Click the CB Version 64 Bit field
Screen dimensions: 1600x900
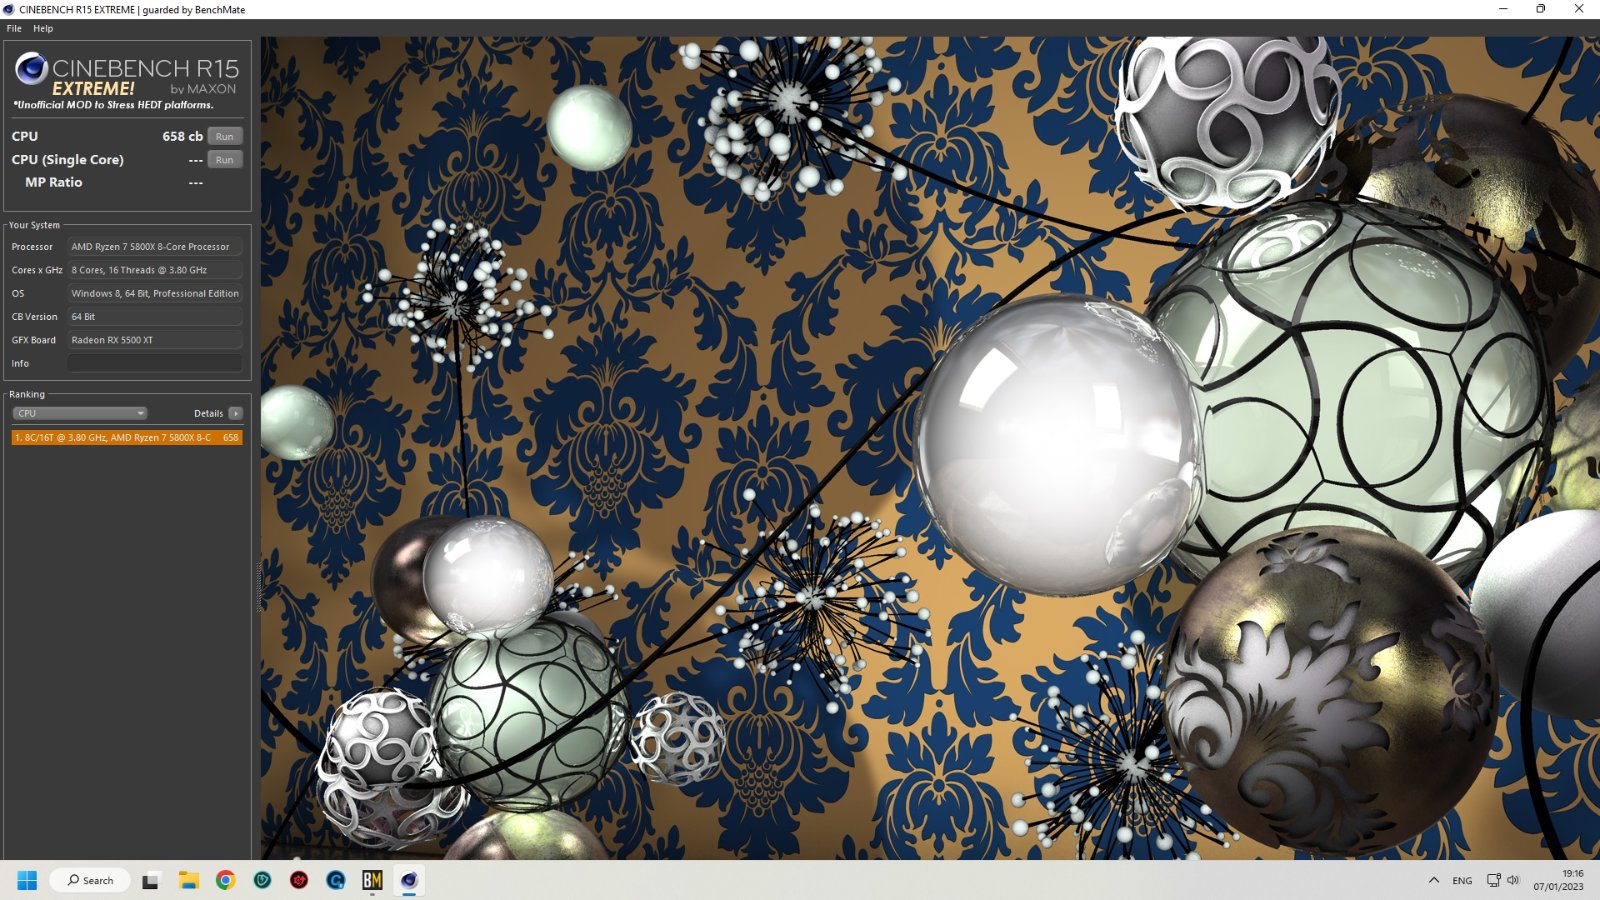click(155, 316)
